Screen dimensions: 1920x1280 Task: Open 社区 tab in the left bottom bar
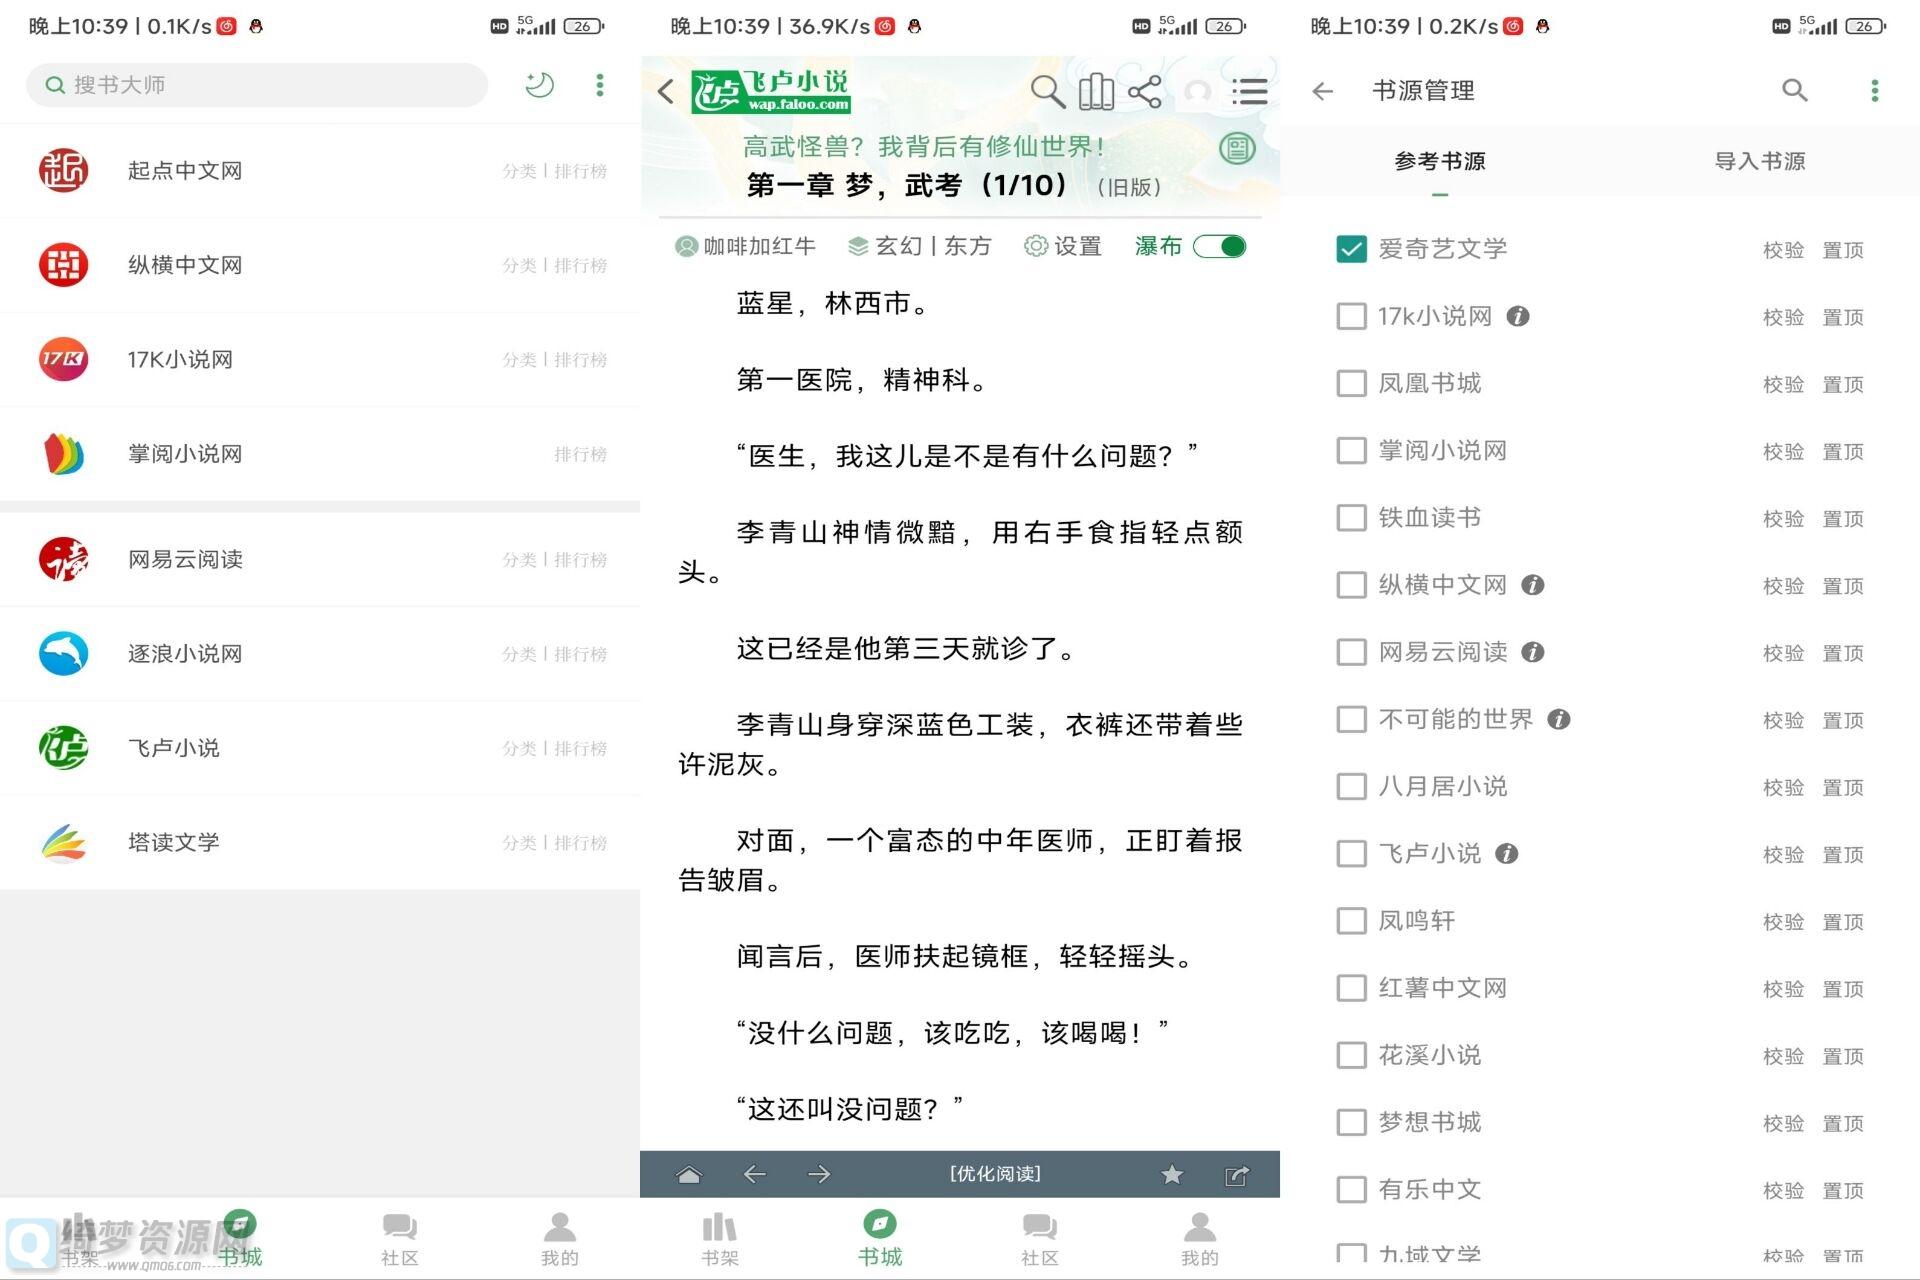click(x=400, y=1238)
